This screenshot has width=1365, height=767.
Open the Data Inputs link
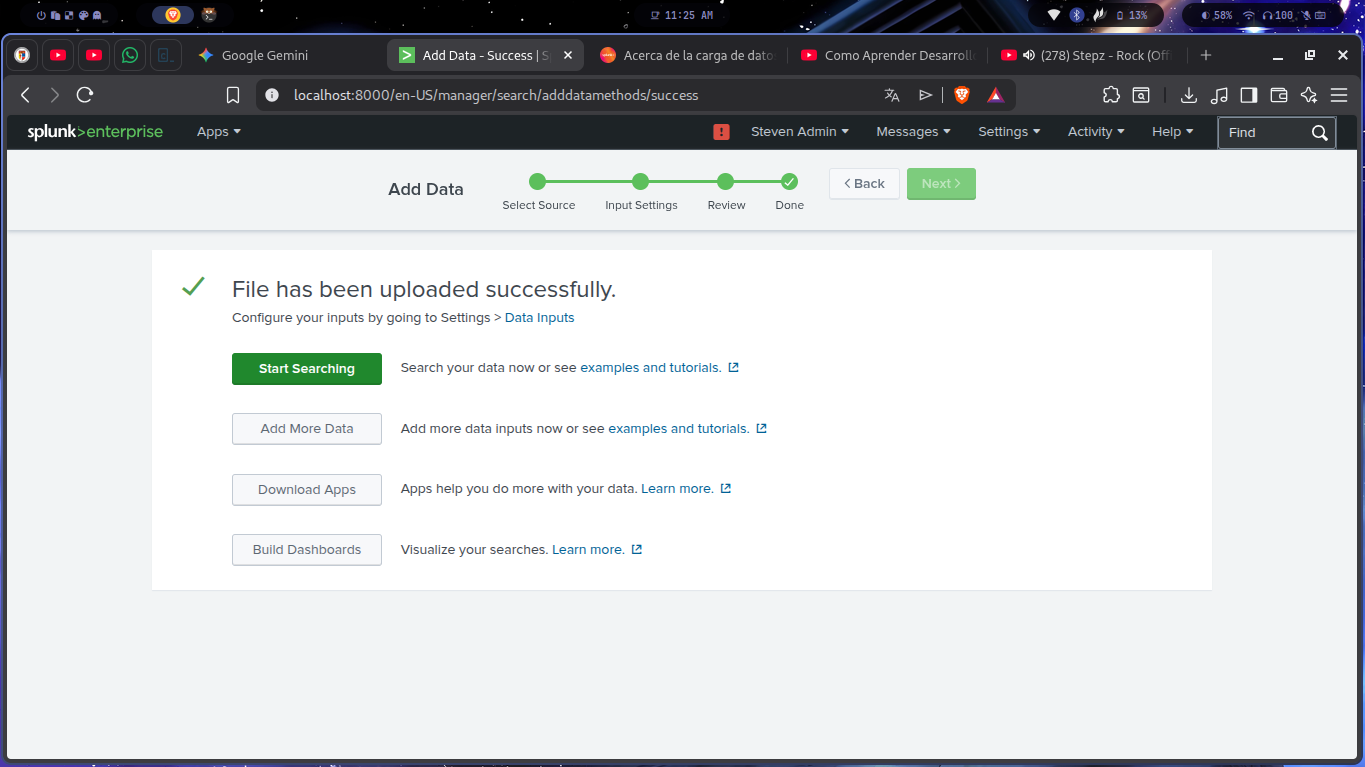point(539,318)
